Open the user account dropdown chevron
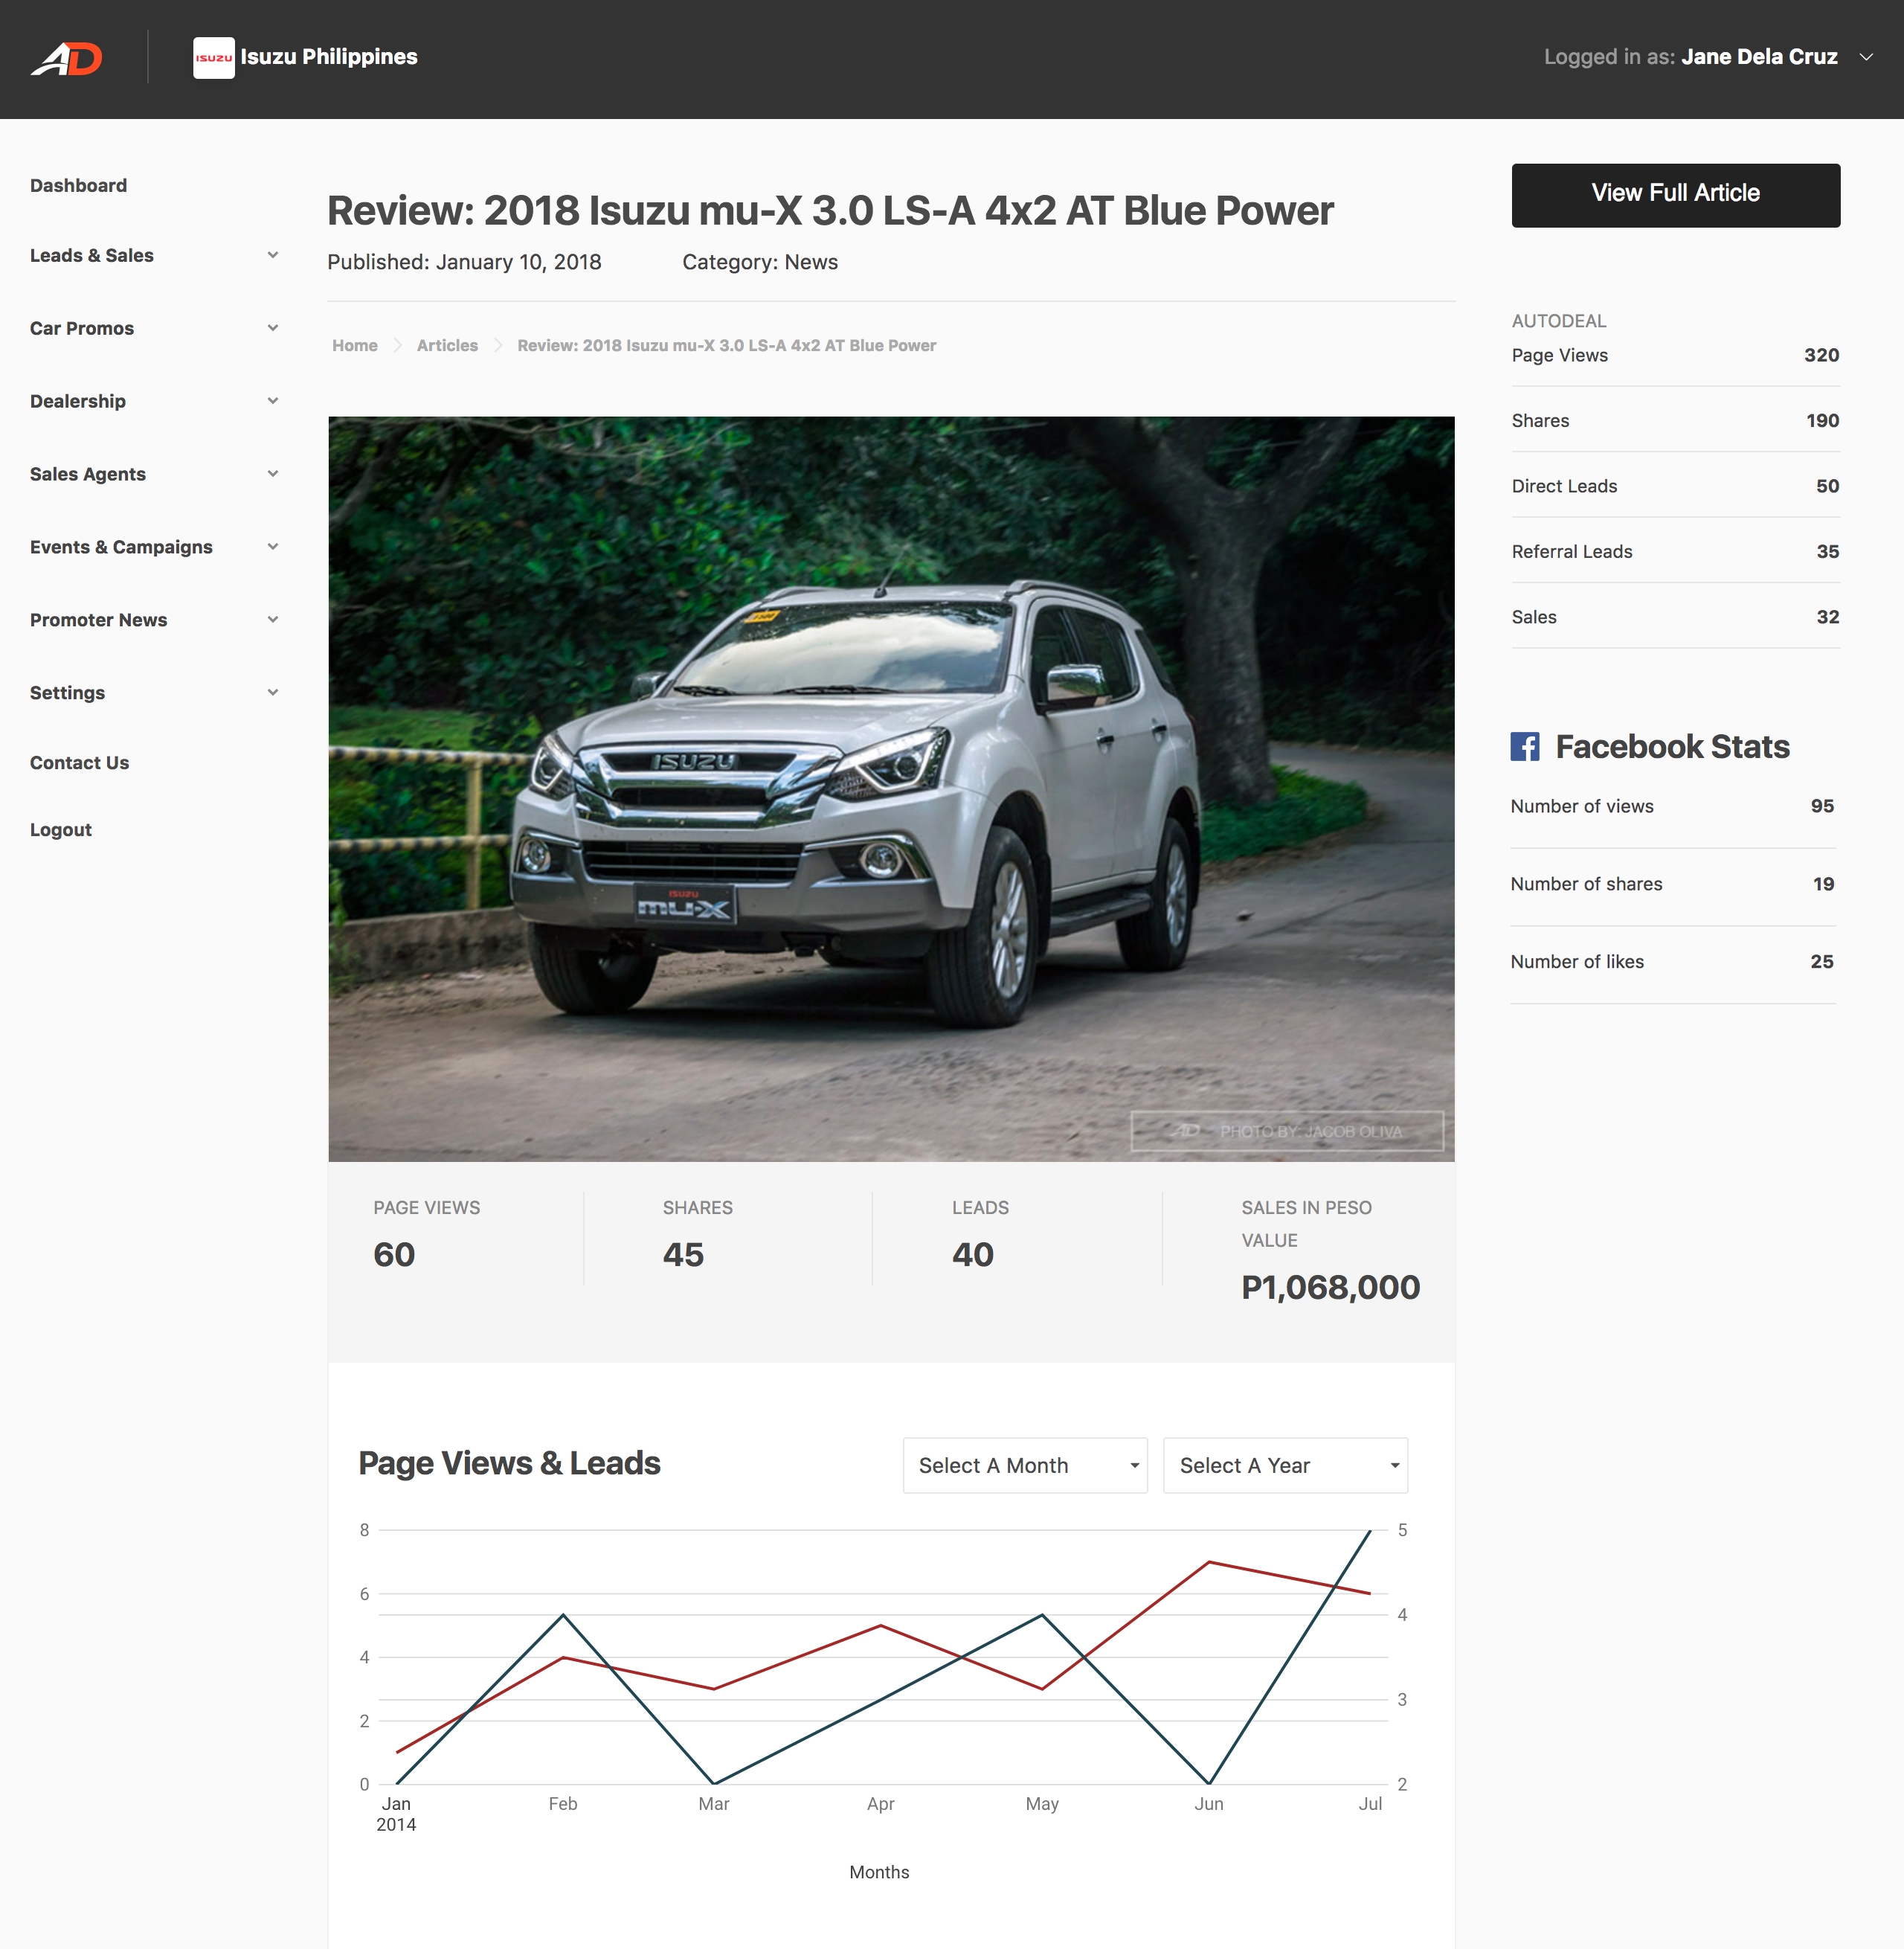The height and width of the screenshot is (1949, 1904). coord(1865,57)
